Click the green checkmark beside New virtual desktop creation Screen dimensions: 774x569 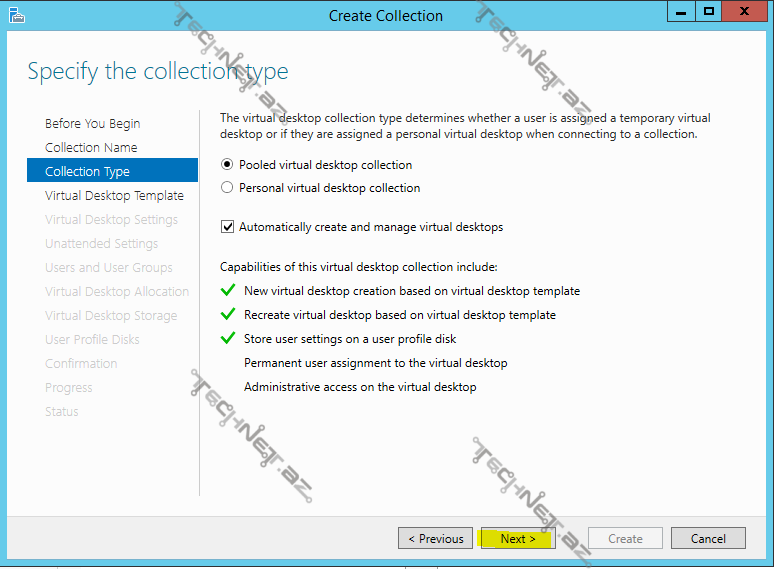(228, 291)
